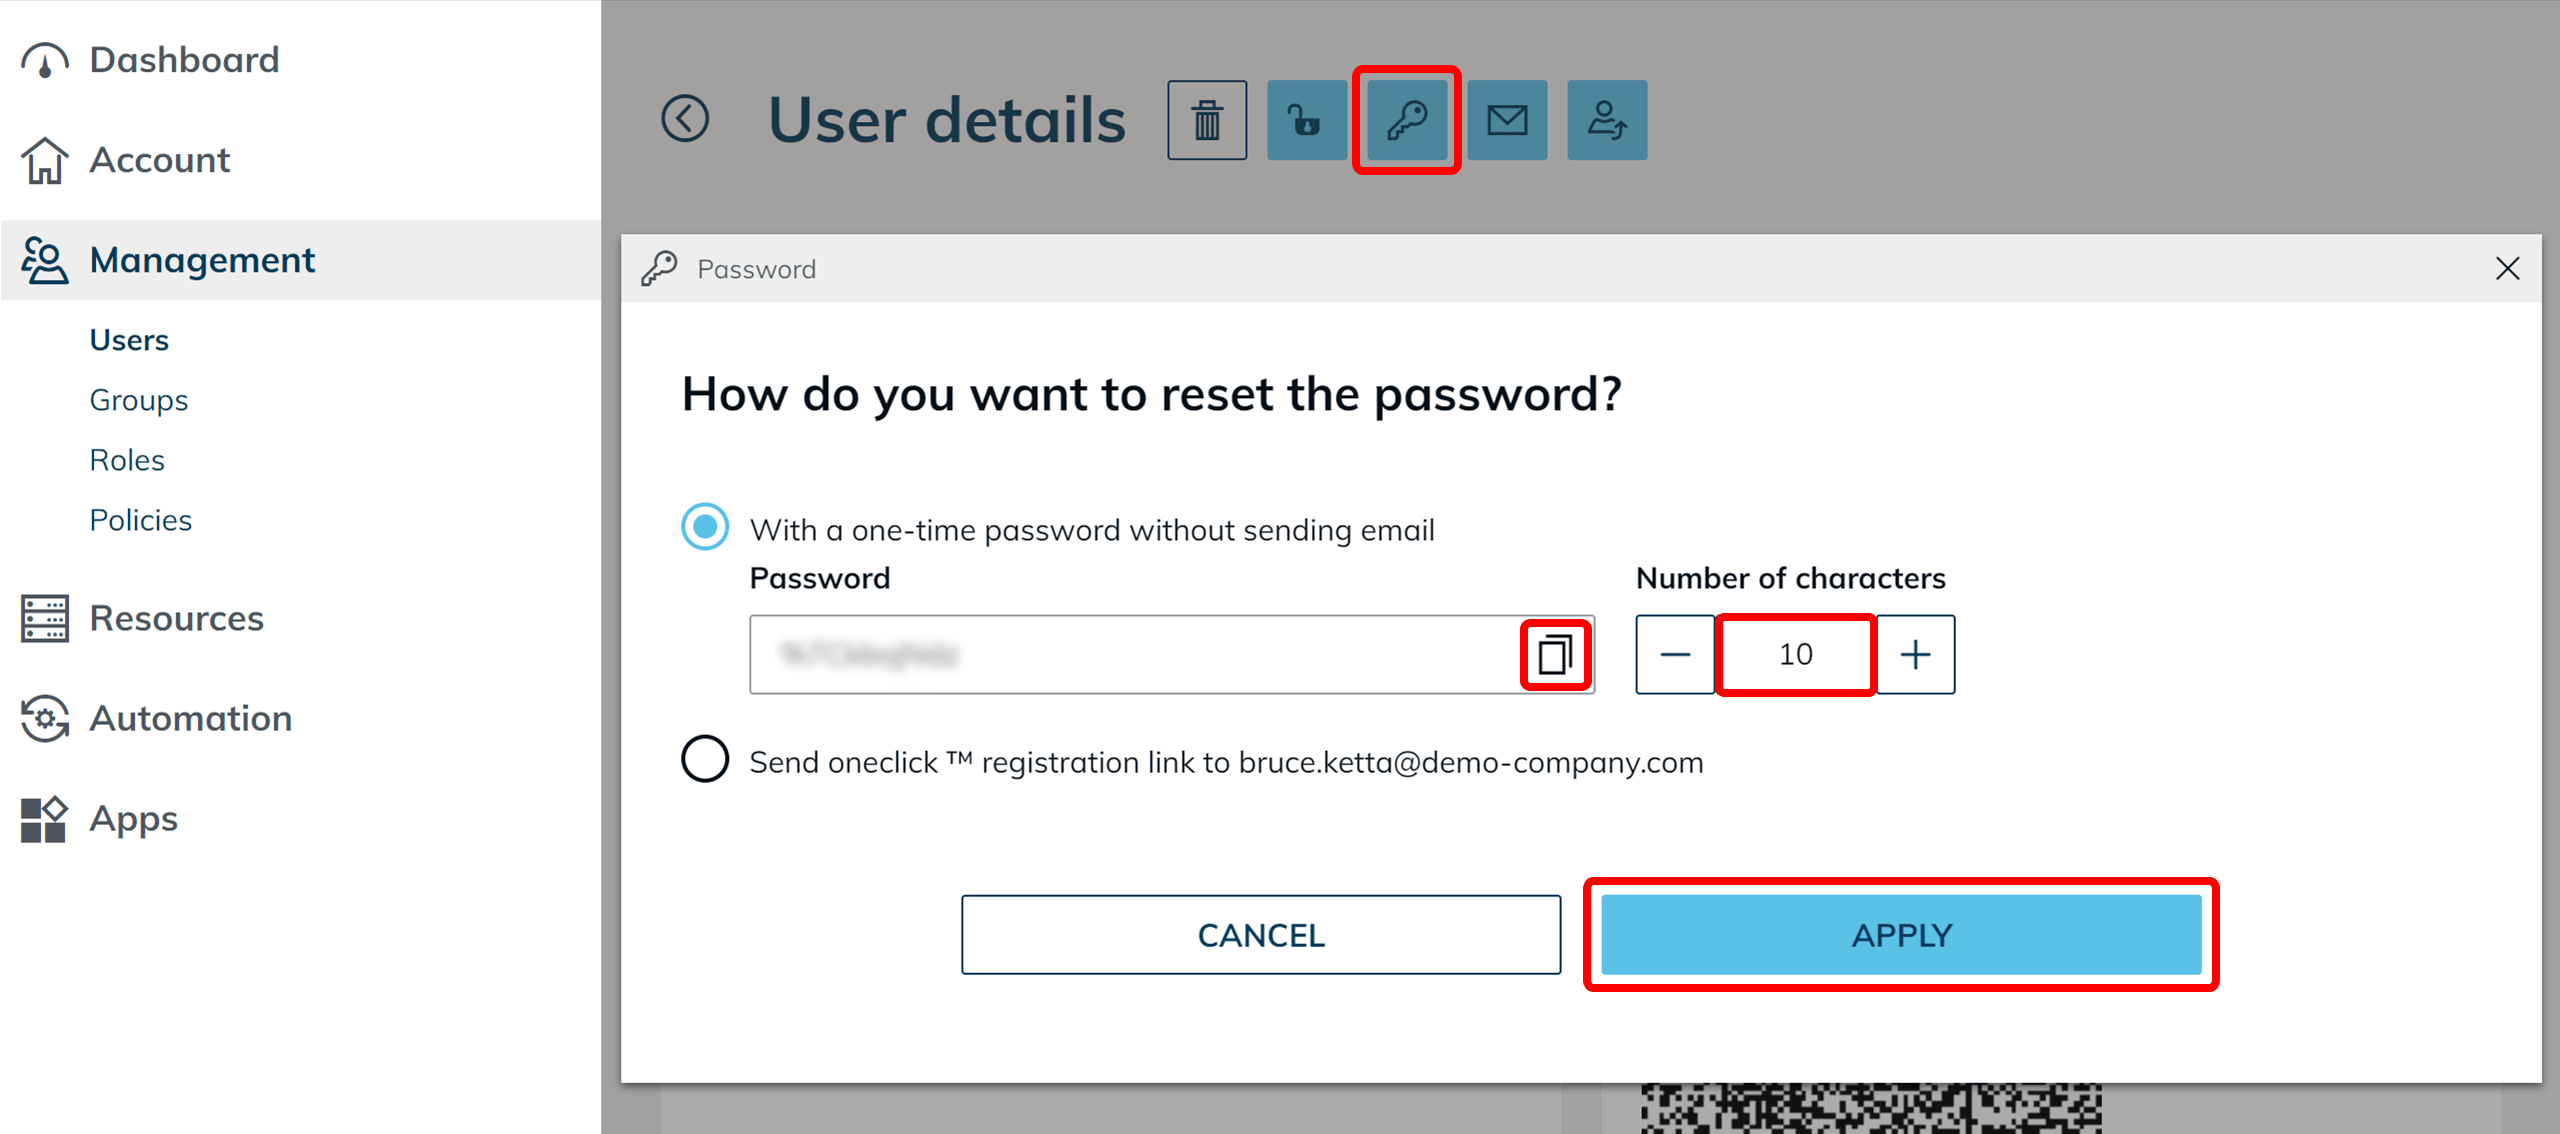Copy the generated password to clipboard
The width and height of the screenshot is (2560, 1134).
1555,655
